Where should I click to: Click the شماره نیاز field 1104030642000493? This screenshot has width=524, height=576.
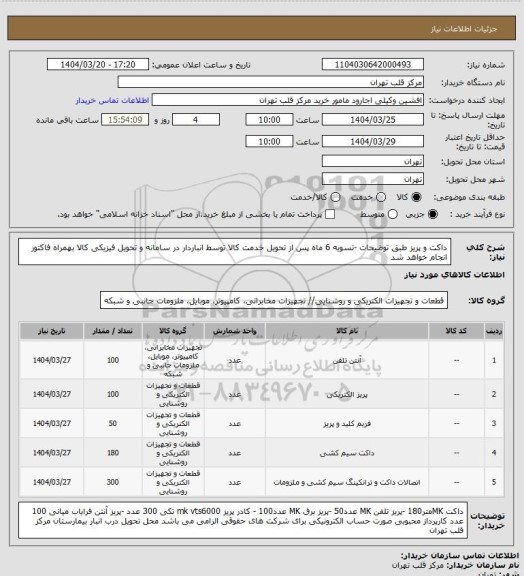(x=373, y=64)
